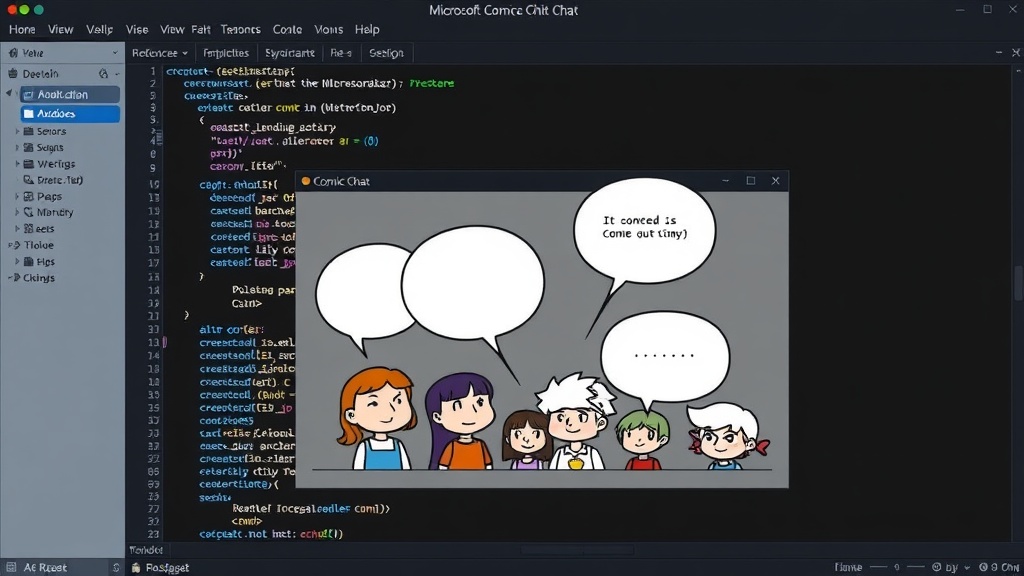This screenshot has width=1024, height=576.
Task: Open the Conte menu
Action: point(287,29)
